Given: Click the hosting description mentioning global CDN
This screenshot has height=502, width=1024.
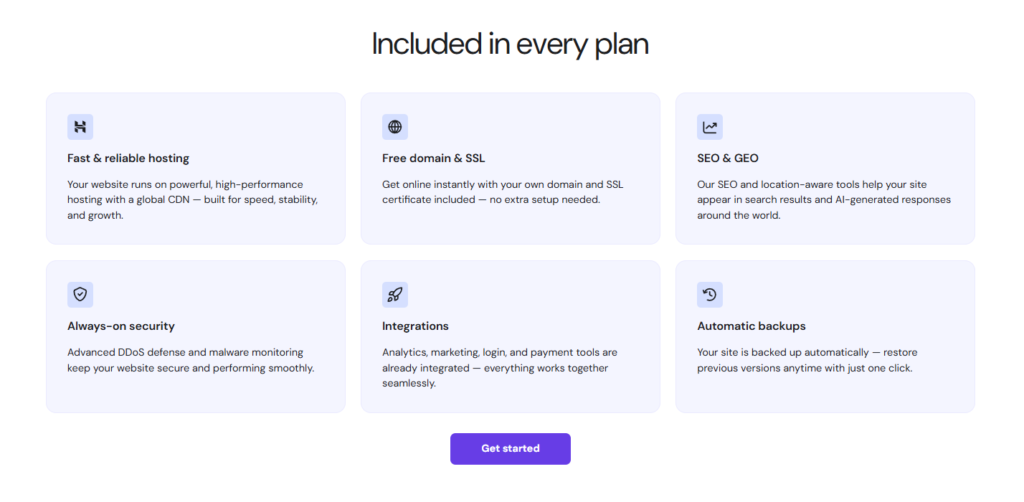Looking at the screenshot, I should (192, 200).
